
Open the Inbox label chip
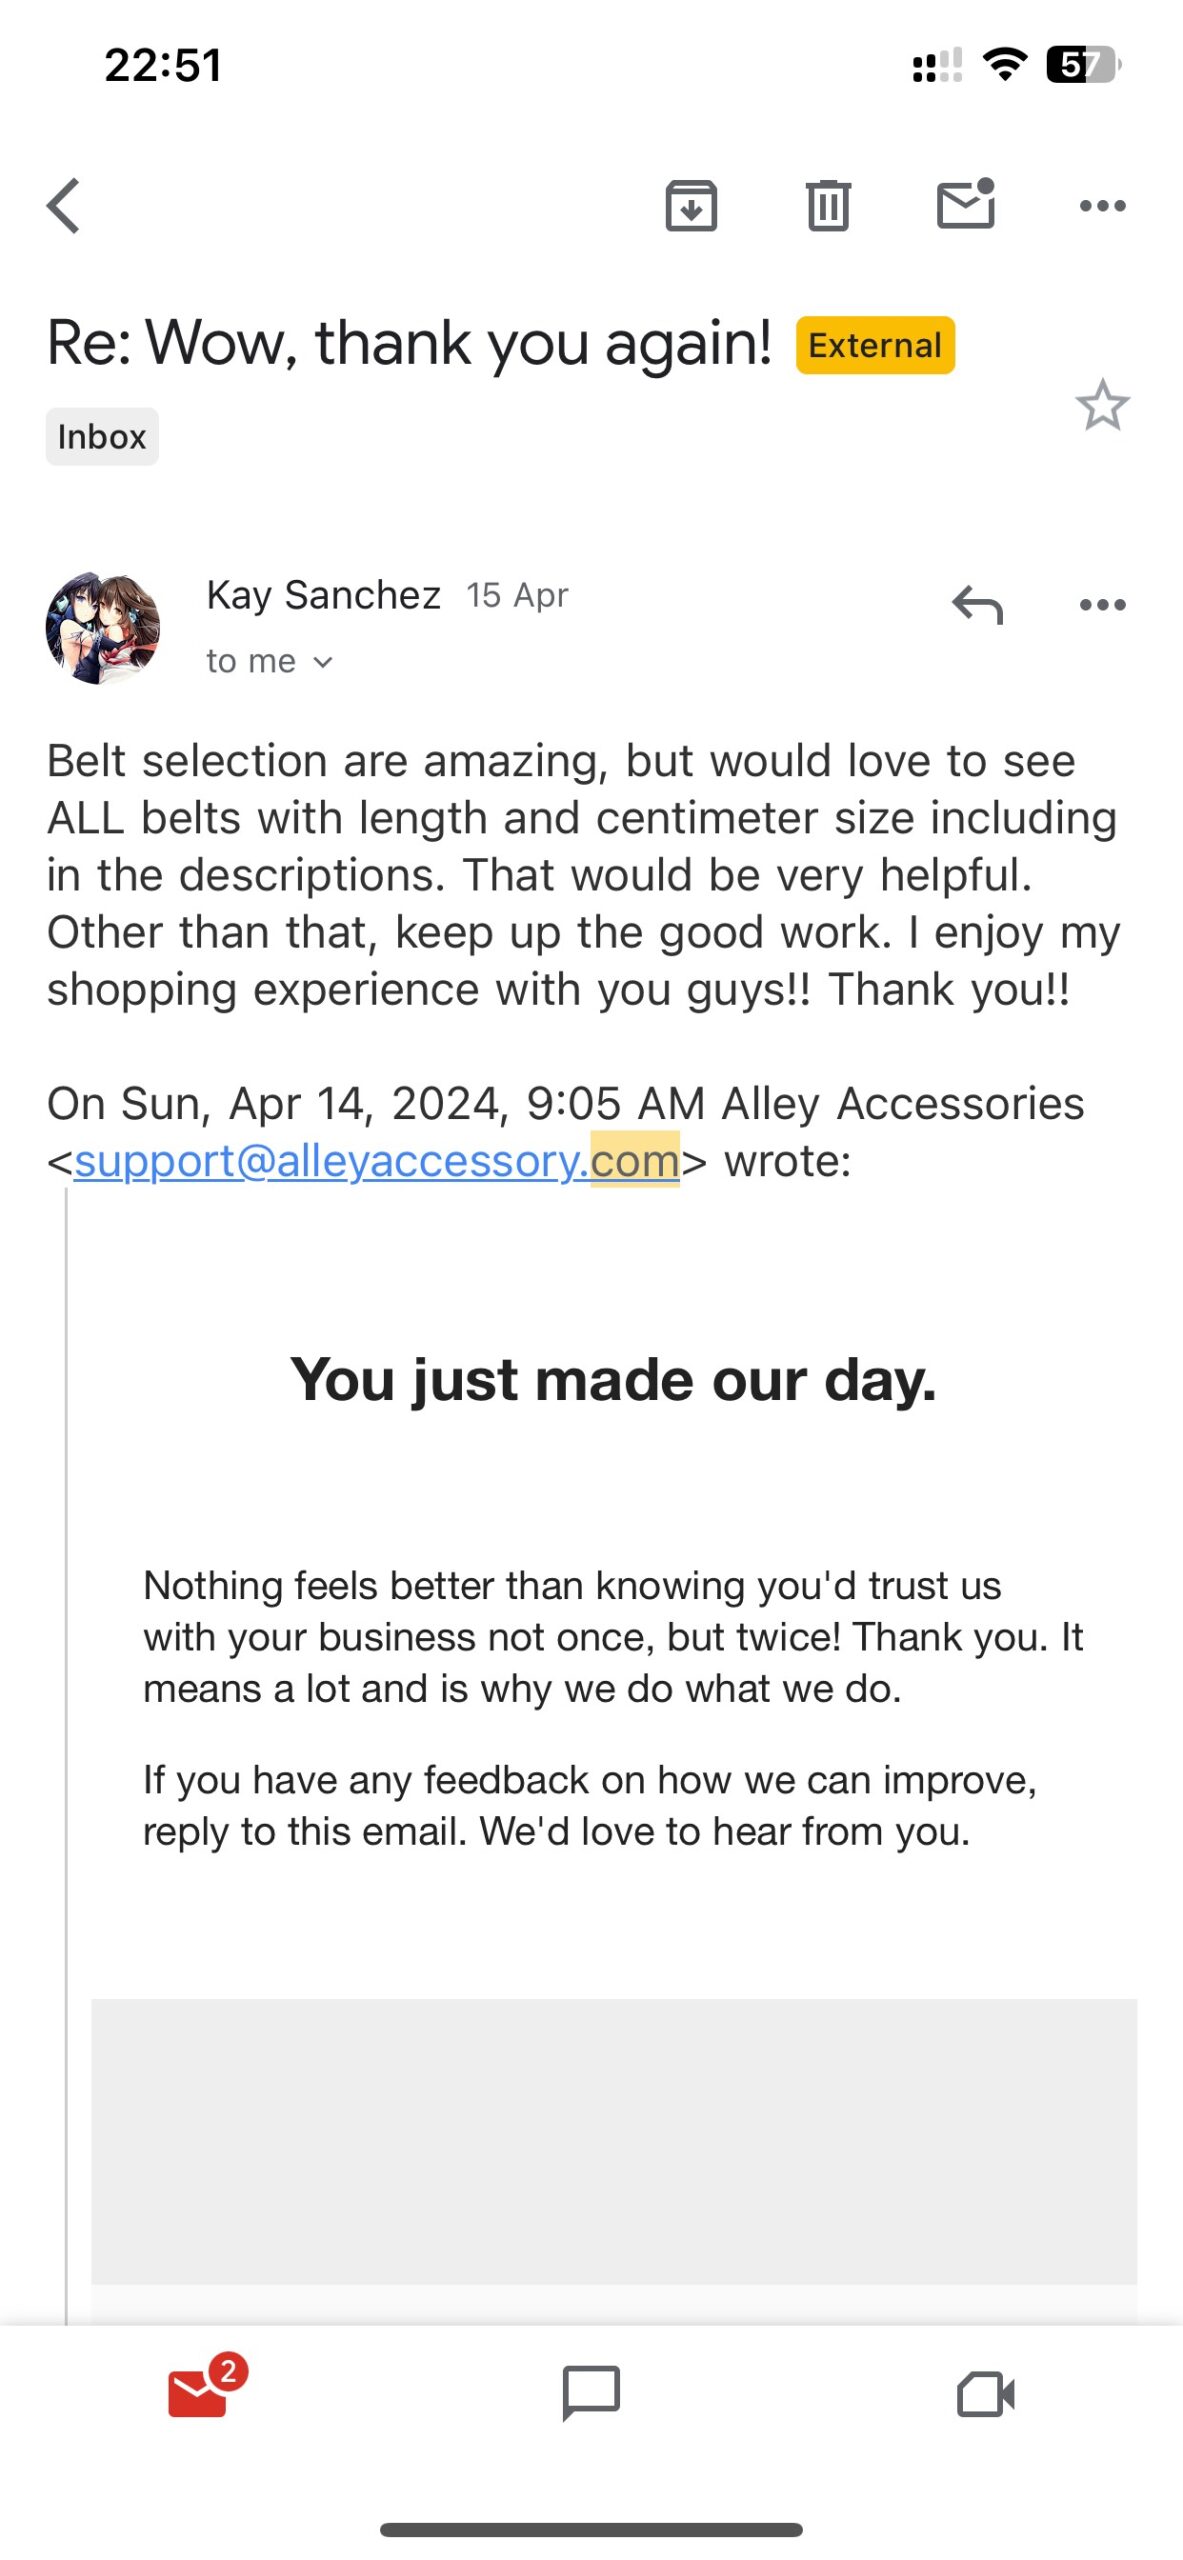click(101, 435)
